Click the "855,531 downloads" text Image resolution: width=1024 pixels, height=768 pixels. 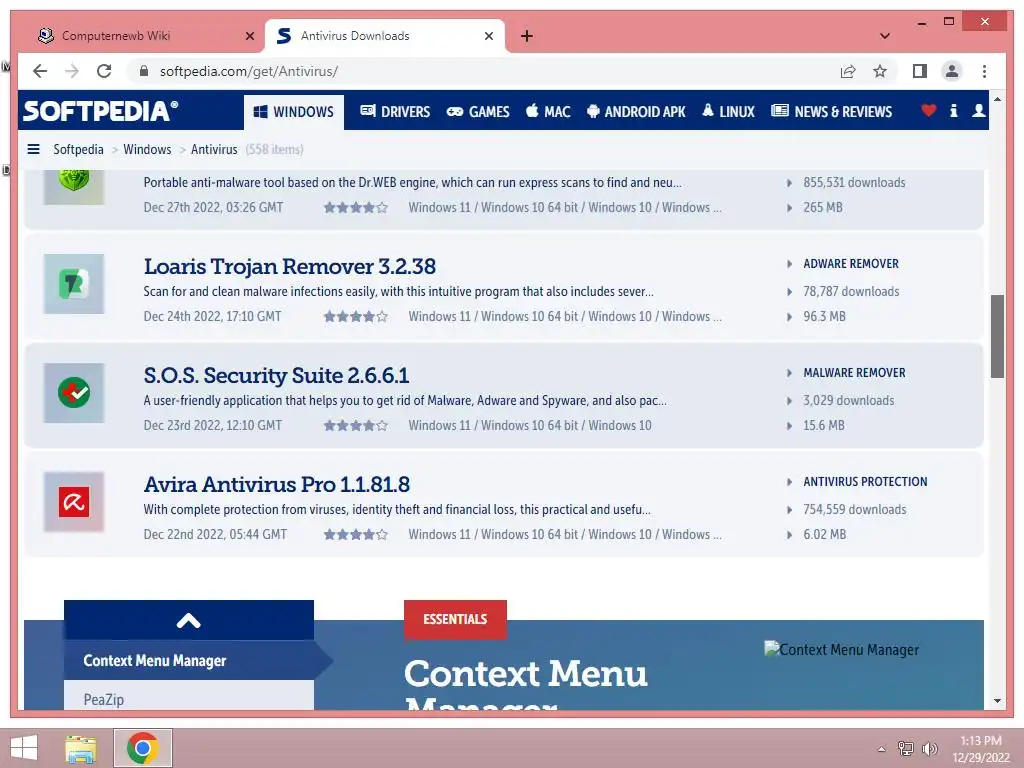click(x=854, y=183)
